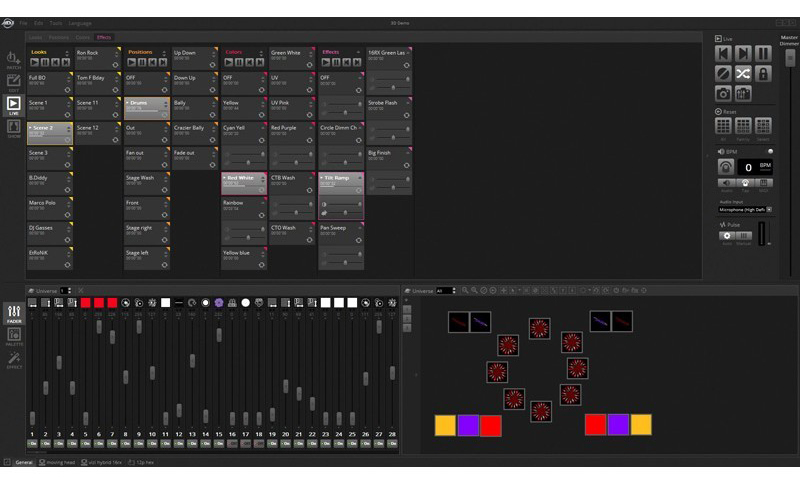Viewport: 800px width, 499px height.
Task: Toggle the On button for channel 1
Action: [x=32, y=443]
